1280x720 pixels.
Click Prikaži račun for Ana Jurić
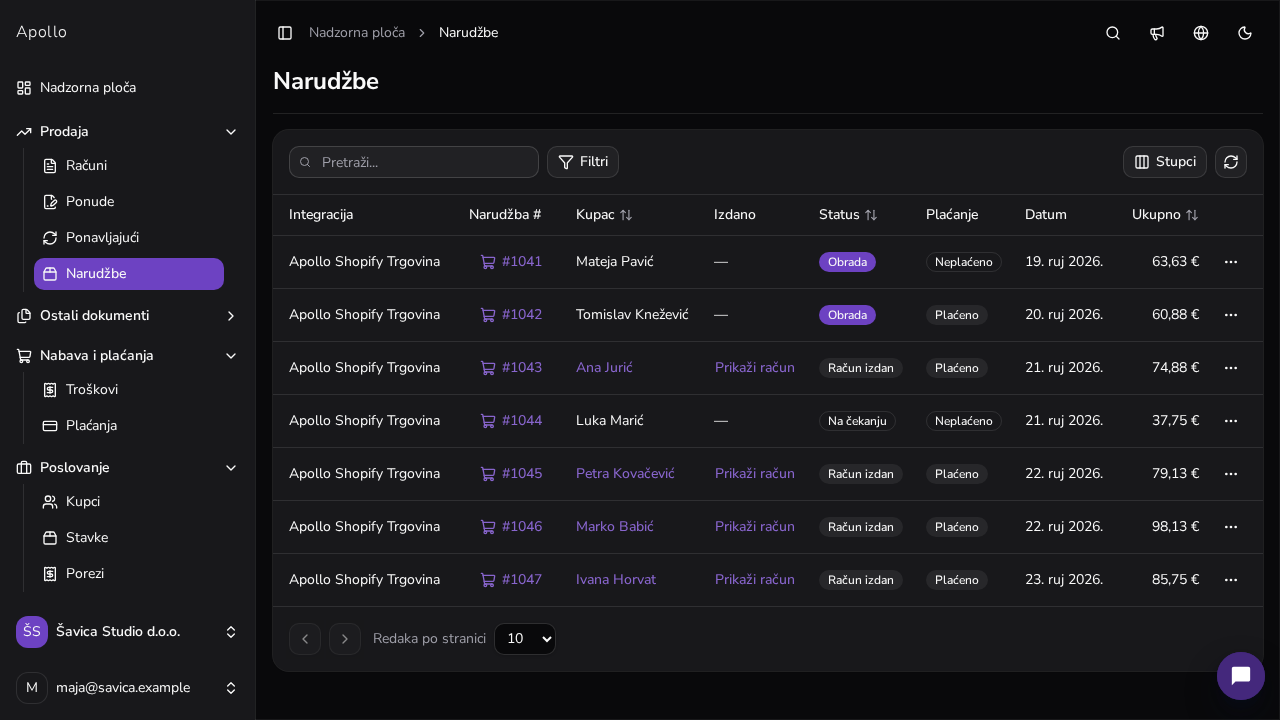click(755, 368)
